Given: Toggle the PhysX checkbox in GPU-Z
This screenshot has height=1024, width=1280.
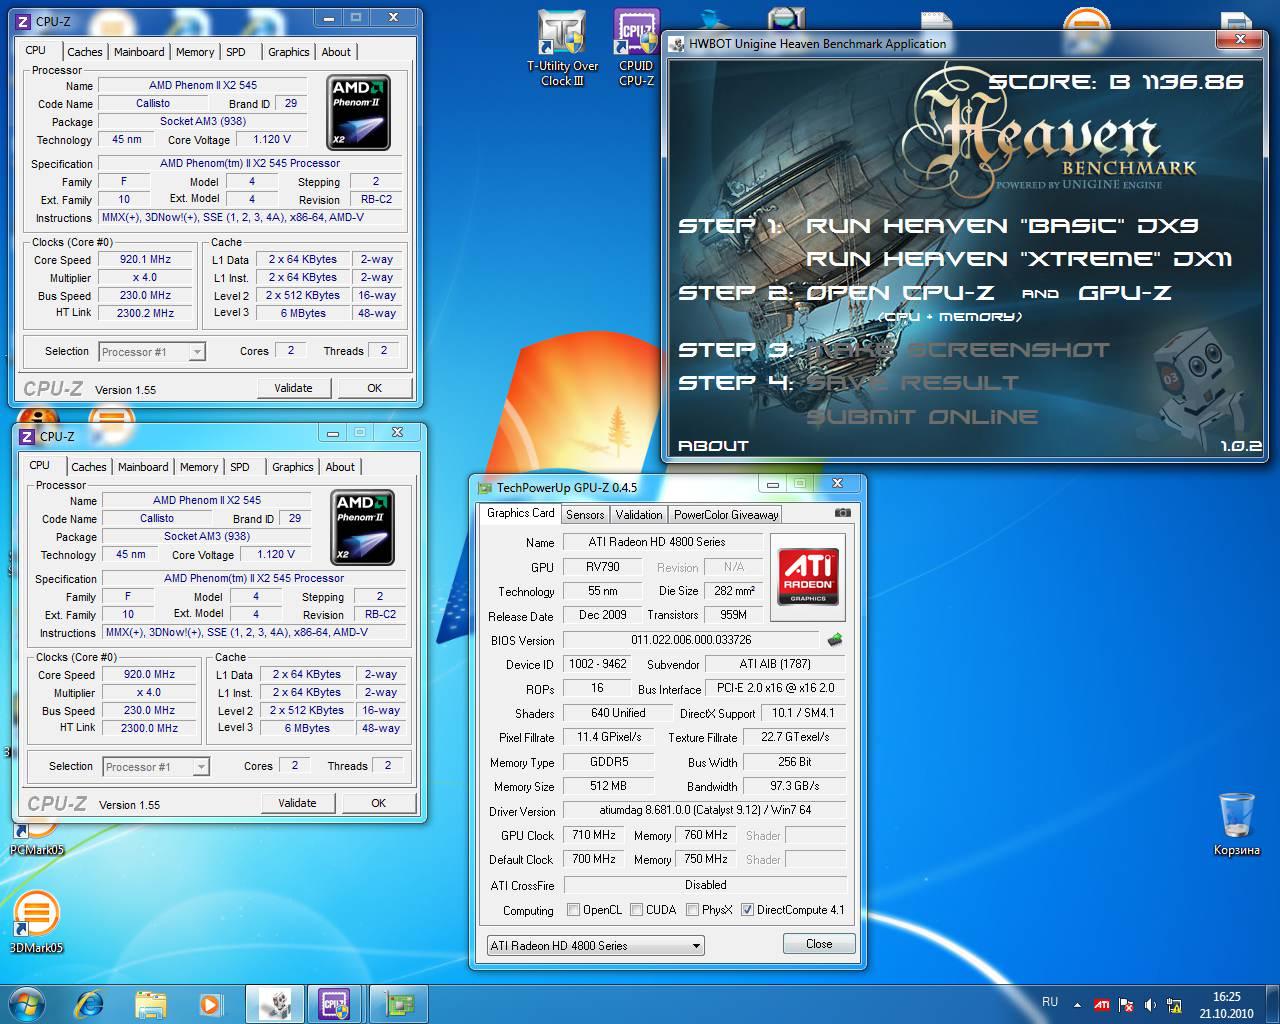Looking at the screenshot, I should click(692, 910).
